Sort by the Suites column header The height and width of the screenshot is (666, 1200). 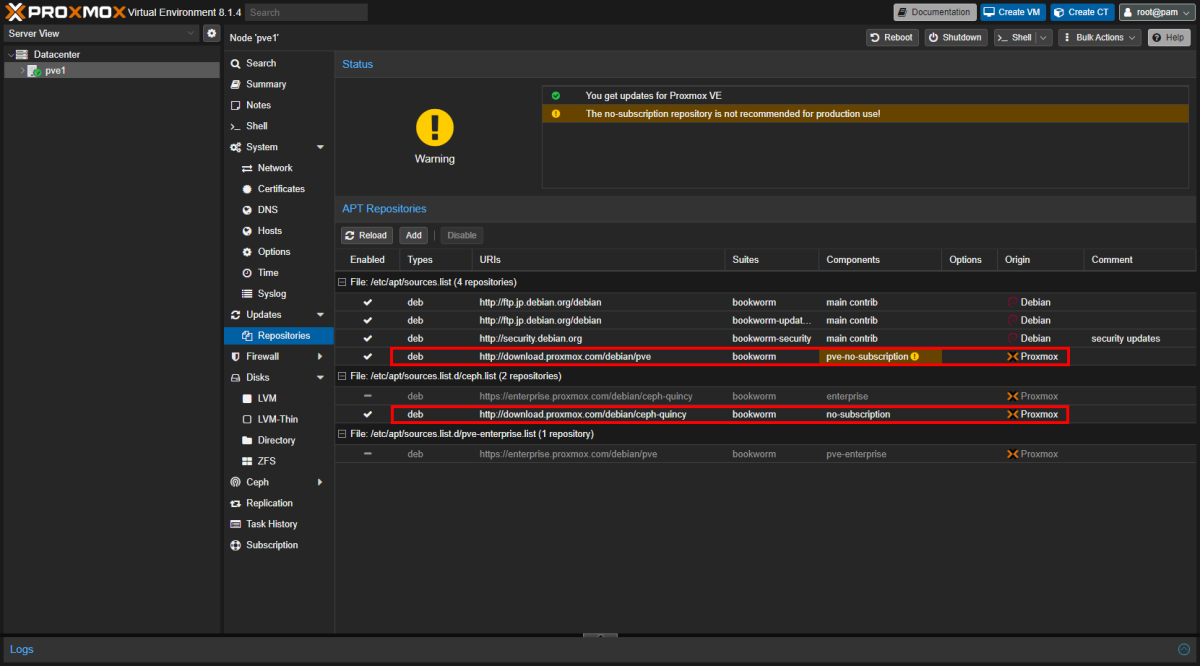[771, 259]
